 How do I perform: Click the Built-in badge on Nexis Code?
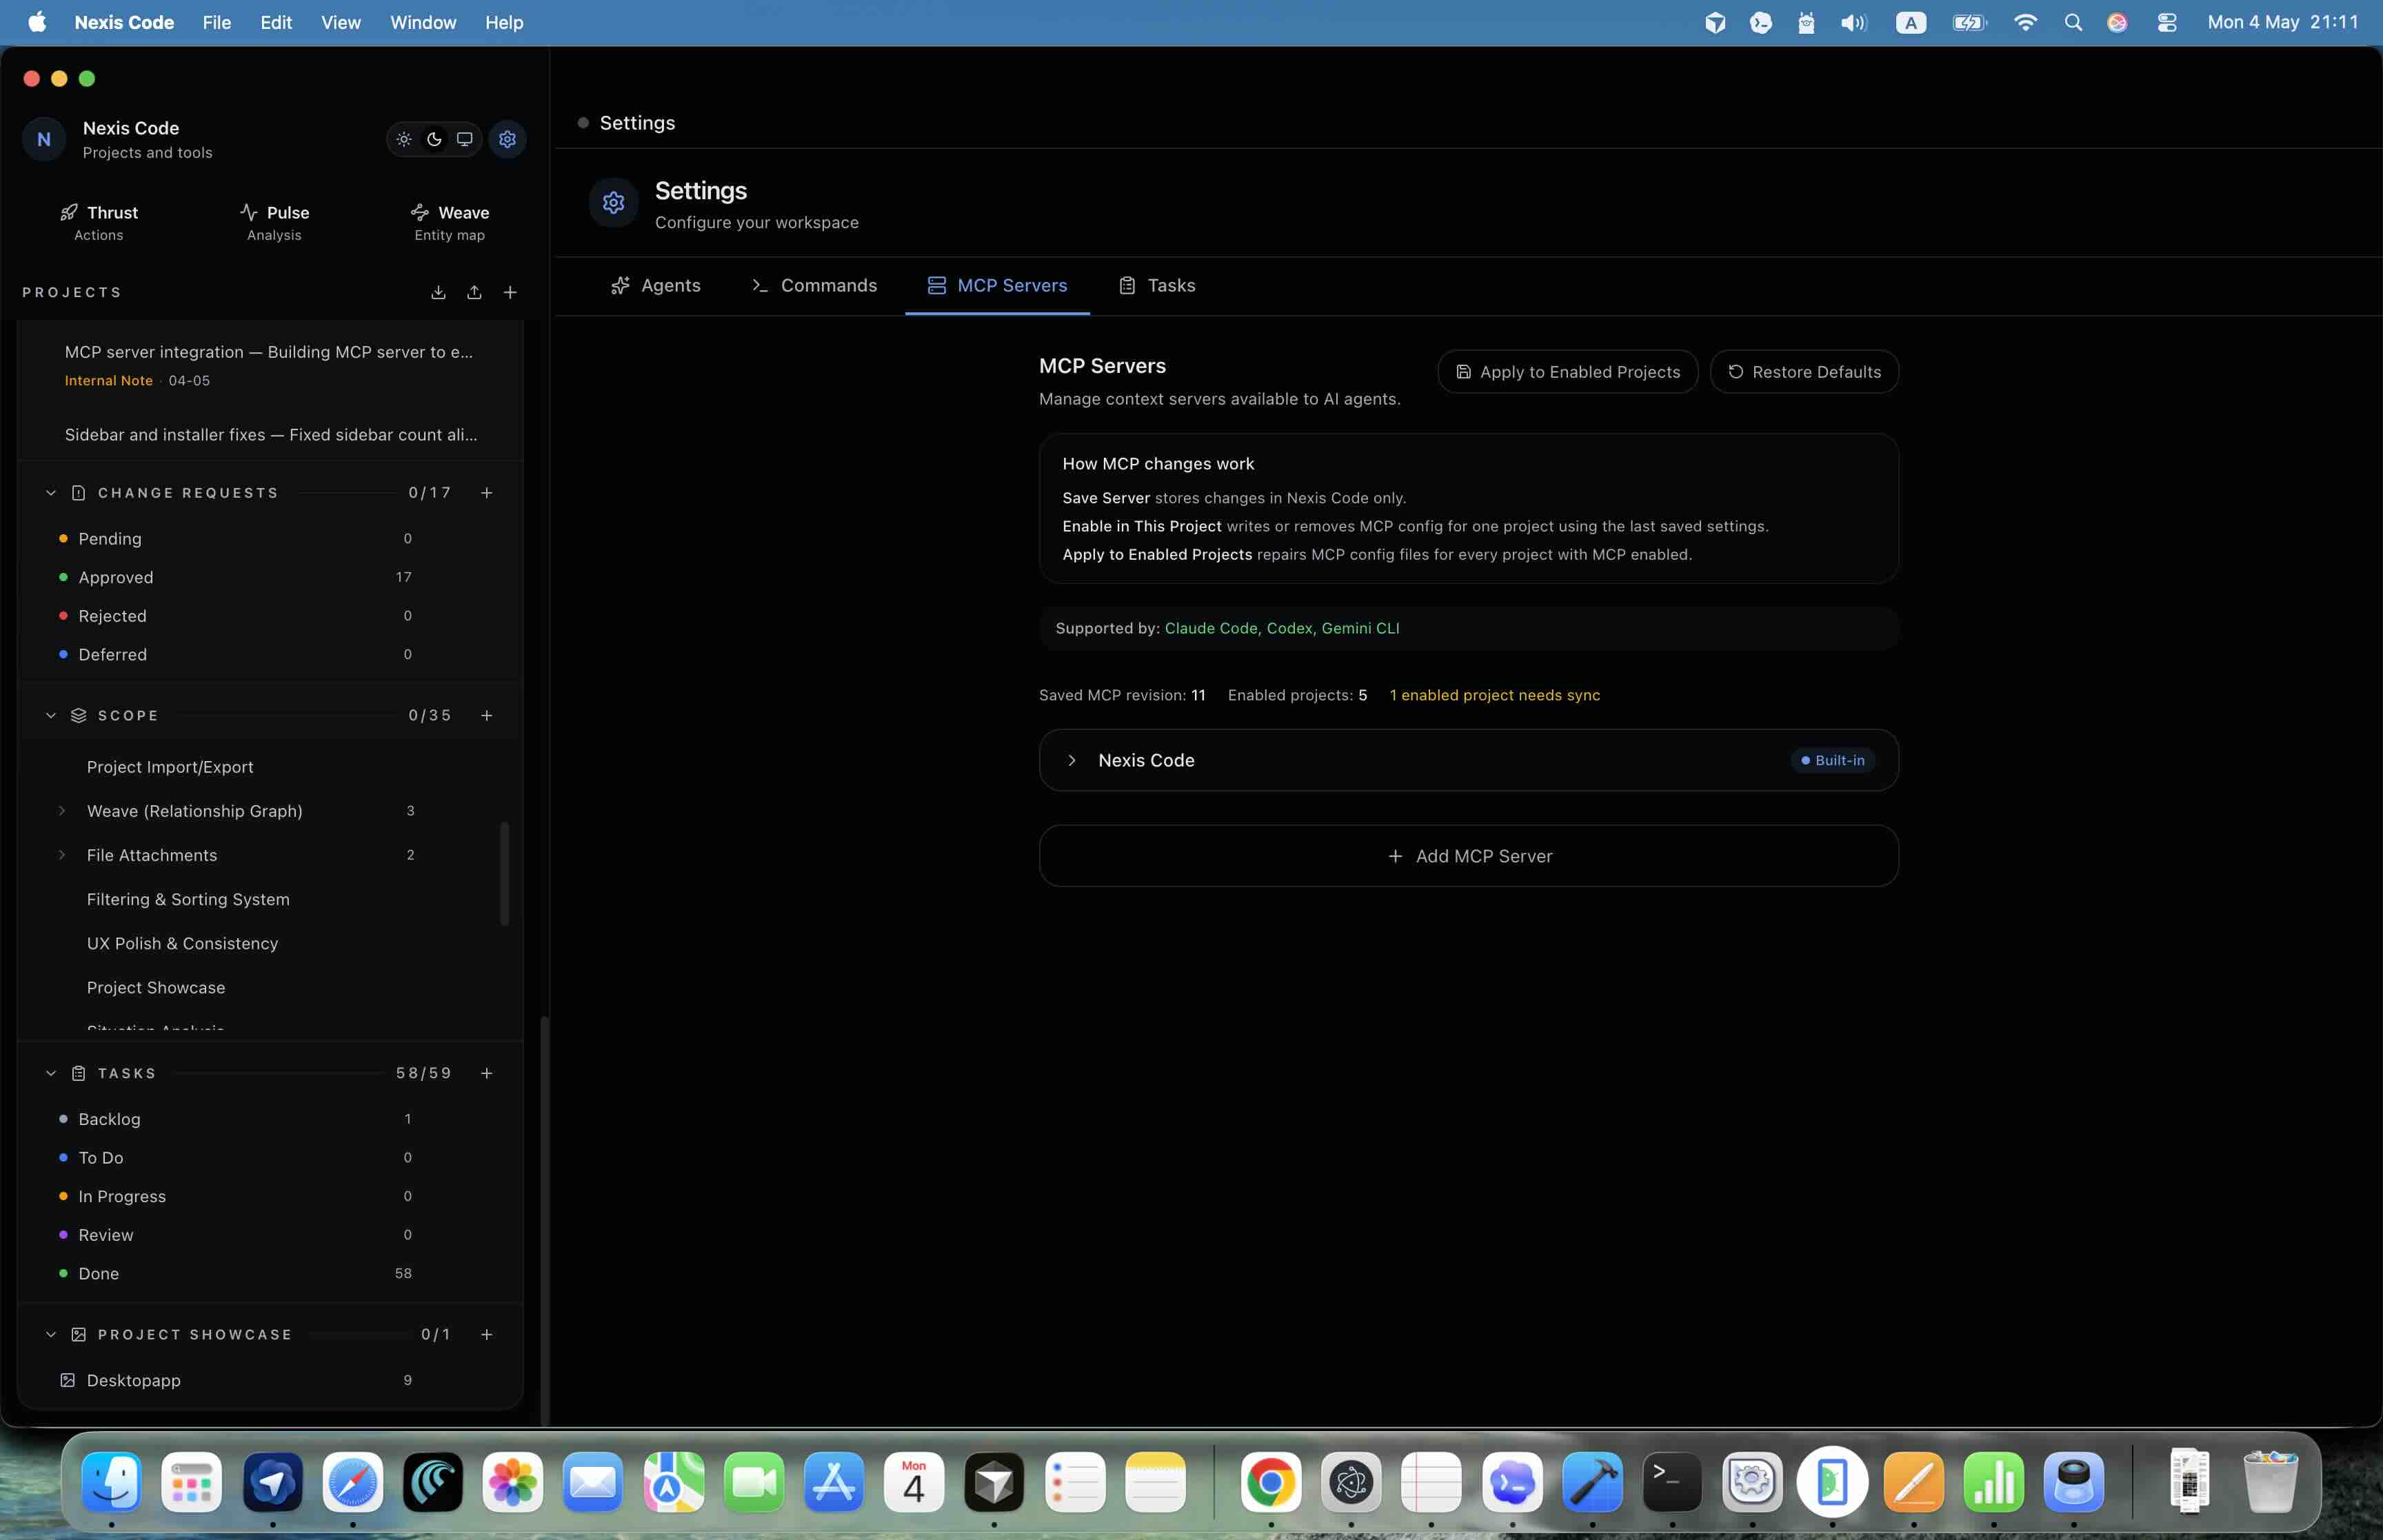(1833, 761)
